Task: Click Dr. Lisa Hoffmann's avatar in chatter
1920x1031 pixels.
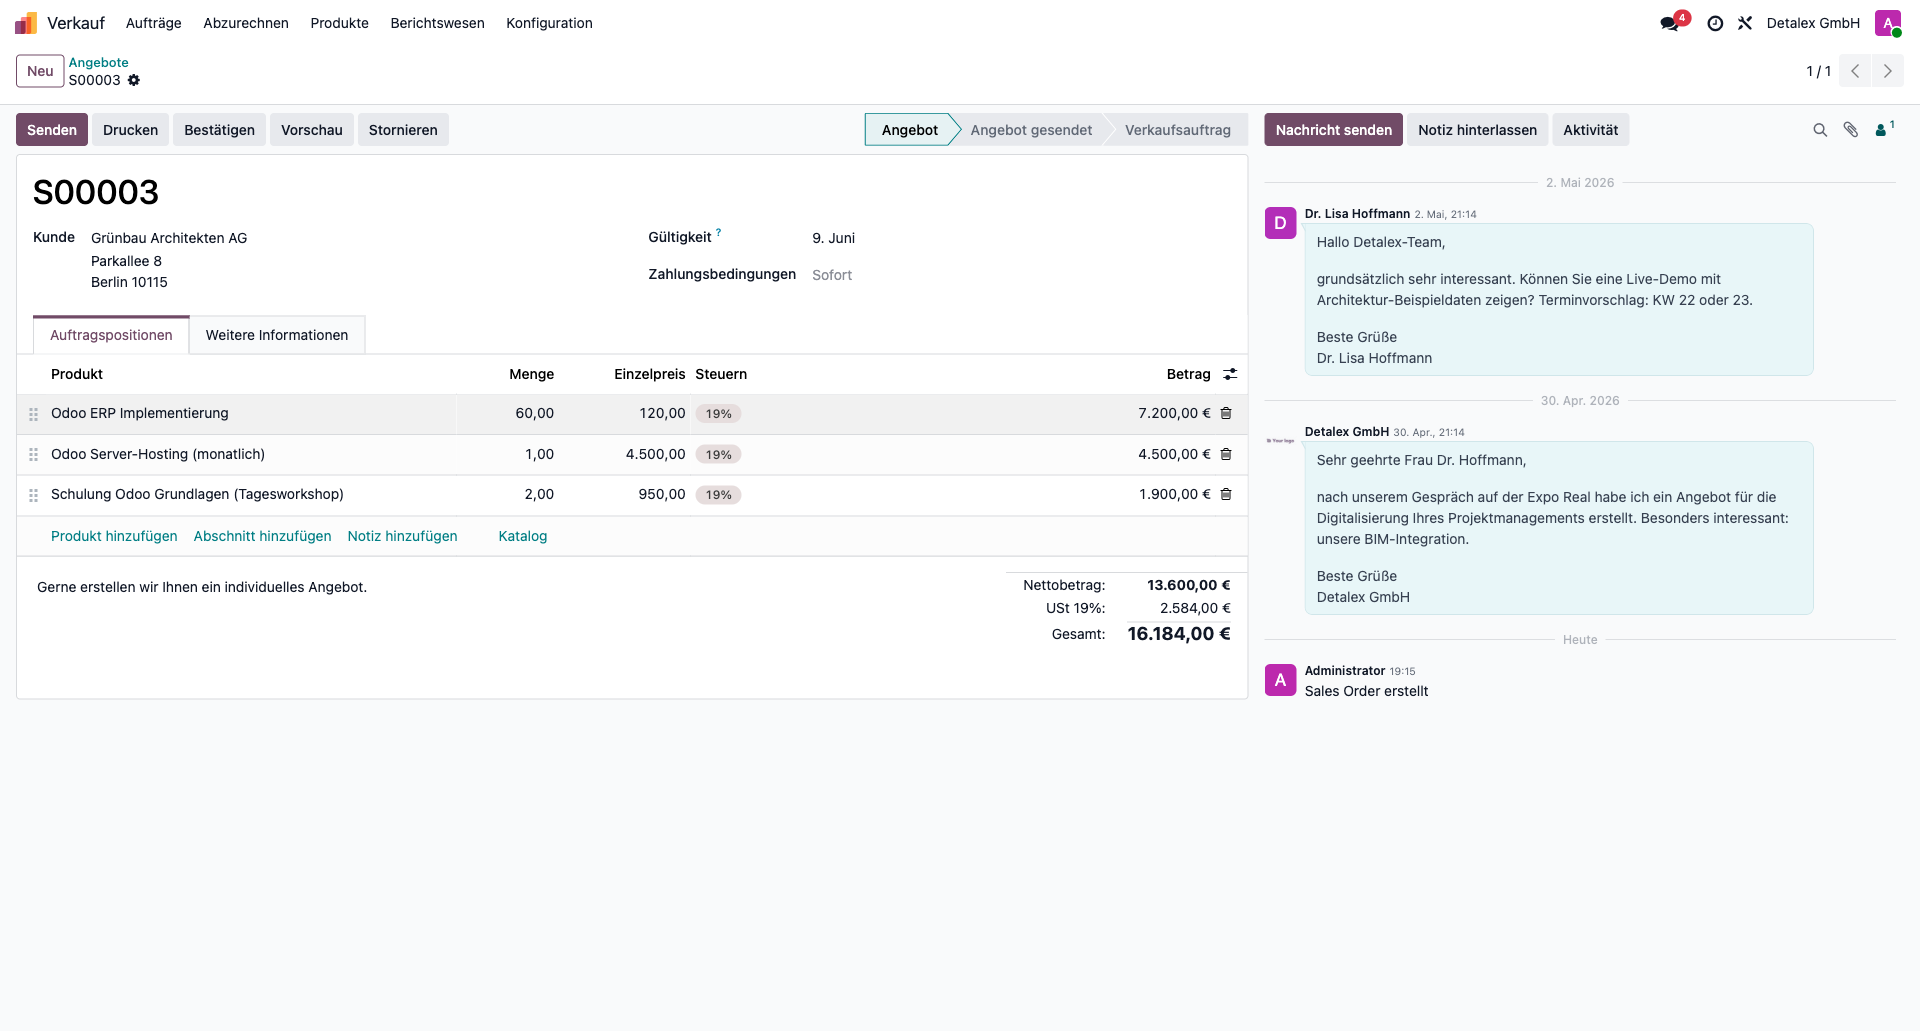Action: (1280, 223)
